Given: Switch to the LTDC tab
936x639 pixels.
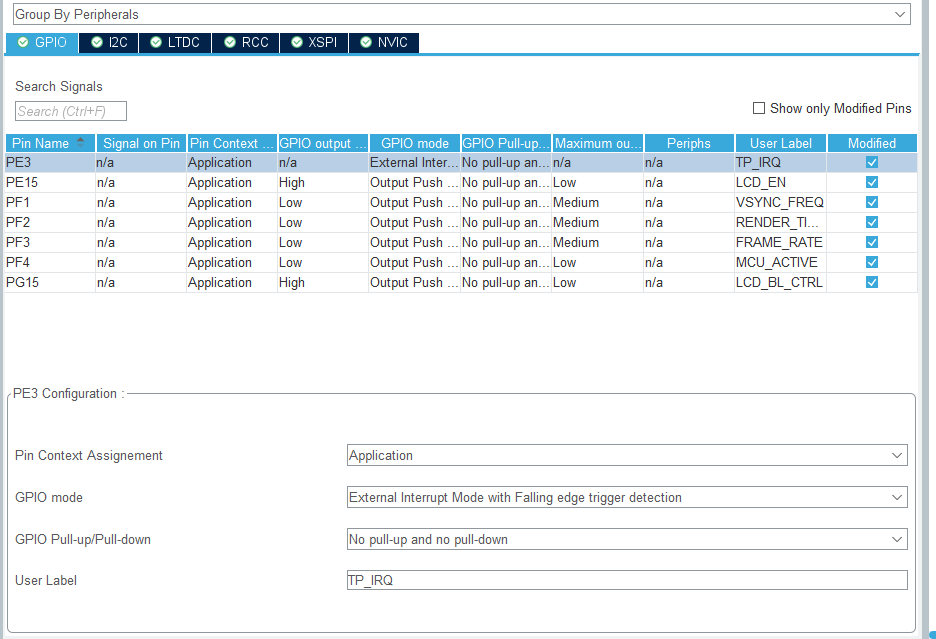Looking at the screenshot, I should 174,43.
